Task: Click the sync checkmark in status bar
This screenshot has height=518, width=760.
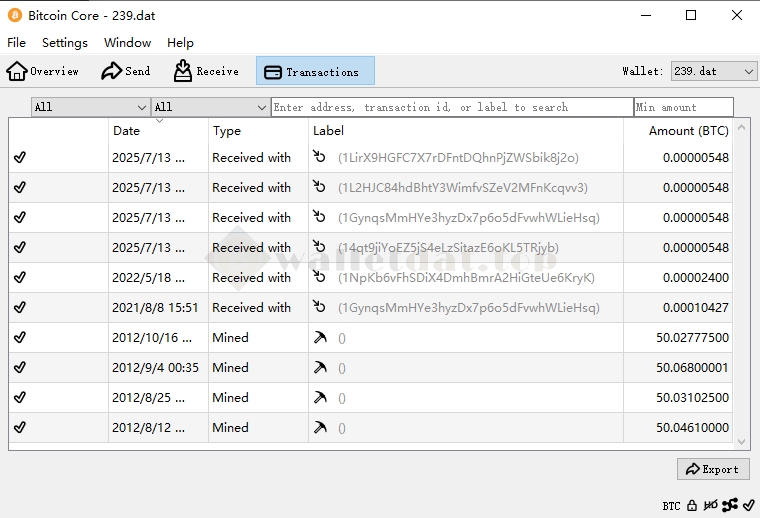Action: [748, 506]
